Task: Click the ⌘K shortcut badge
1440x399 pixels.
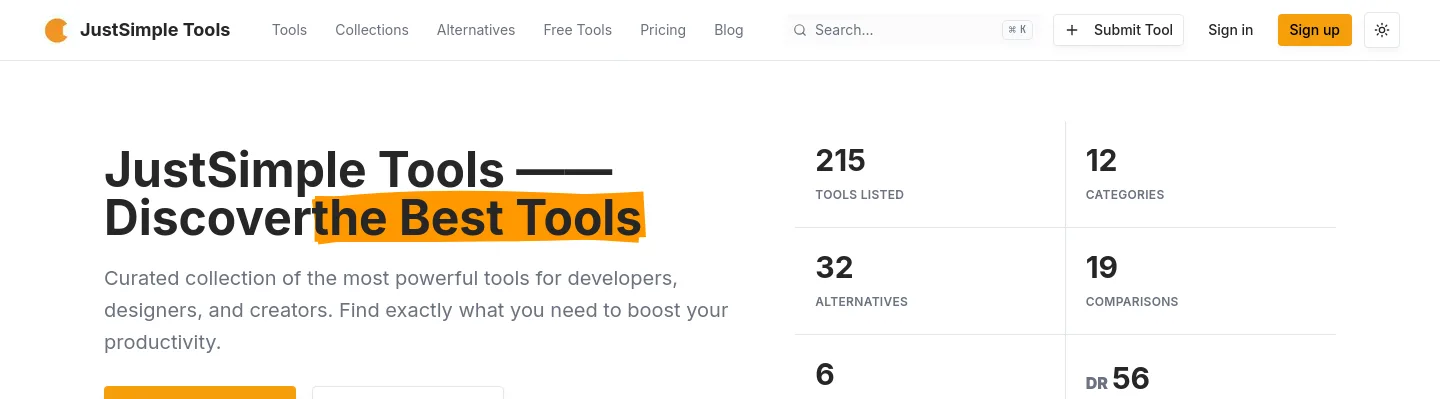Action: (x=1017, y=30)
